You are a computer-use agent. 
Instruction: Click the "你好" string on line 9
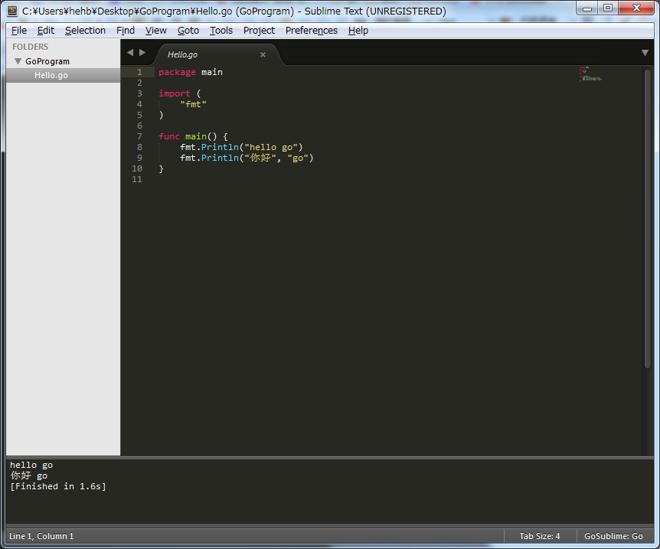(x=261, y=158)
